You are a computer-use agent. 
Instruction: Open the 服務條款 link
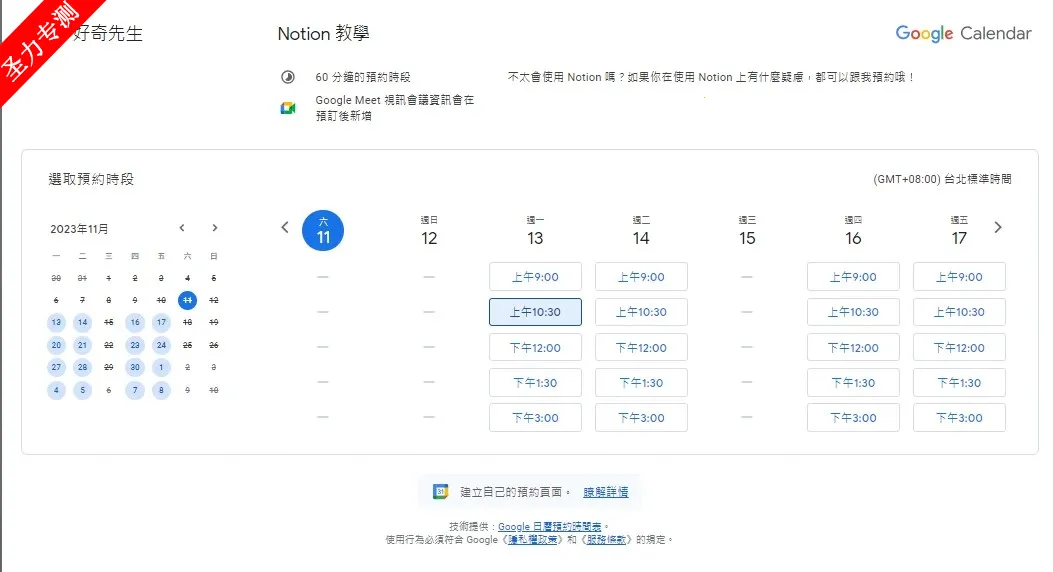[606, 539]
